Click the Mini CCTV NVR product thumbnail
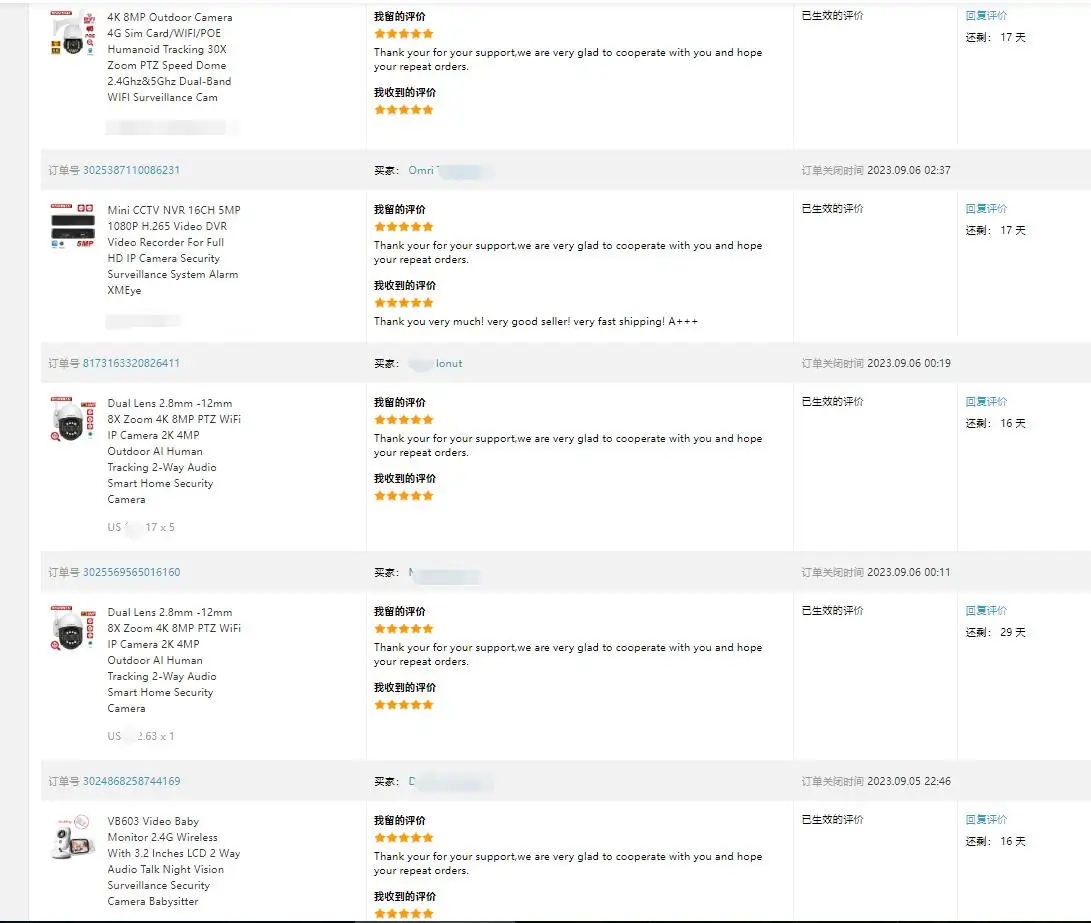 [x=72, y=225]
